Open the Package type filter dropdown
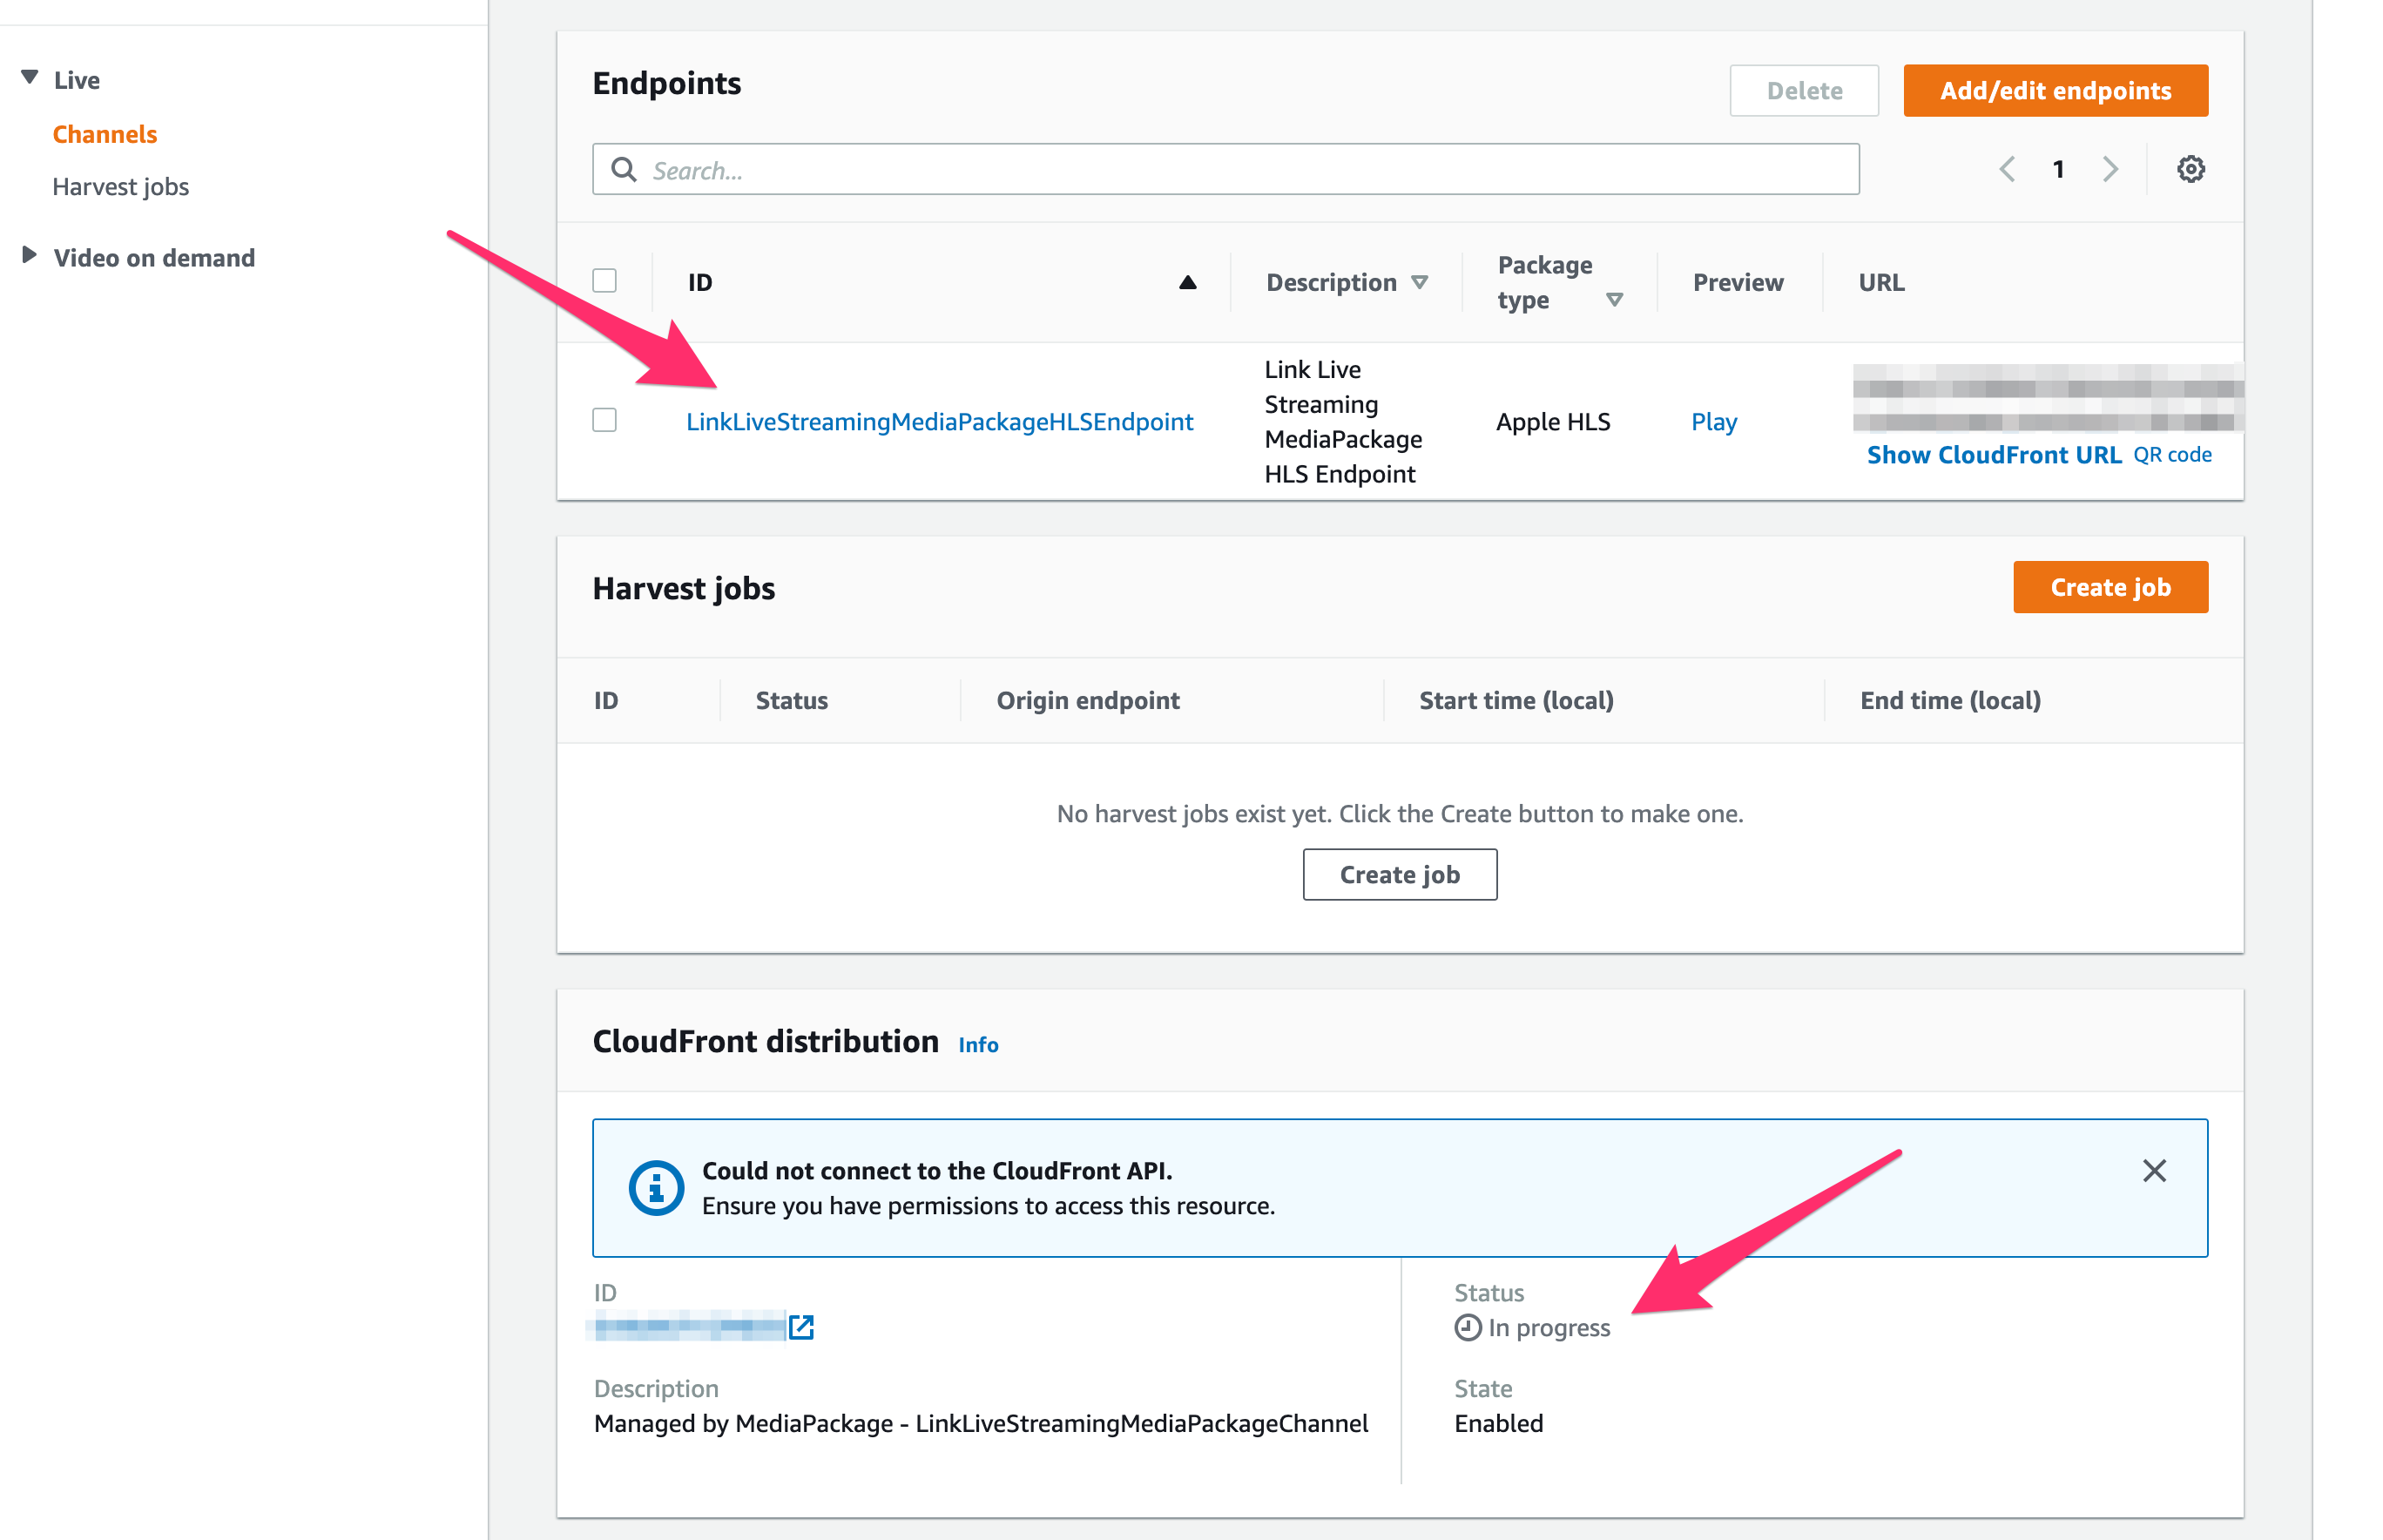Image resolution: width=2383 pixels, height=1540 pixels. click(1617, 299)
